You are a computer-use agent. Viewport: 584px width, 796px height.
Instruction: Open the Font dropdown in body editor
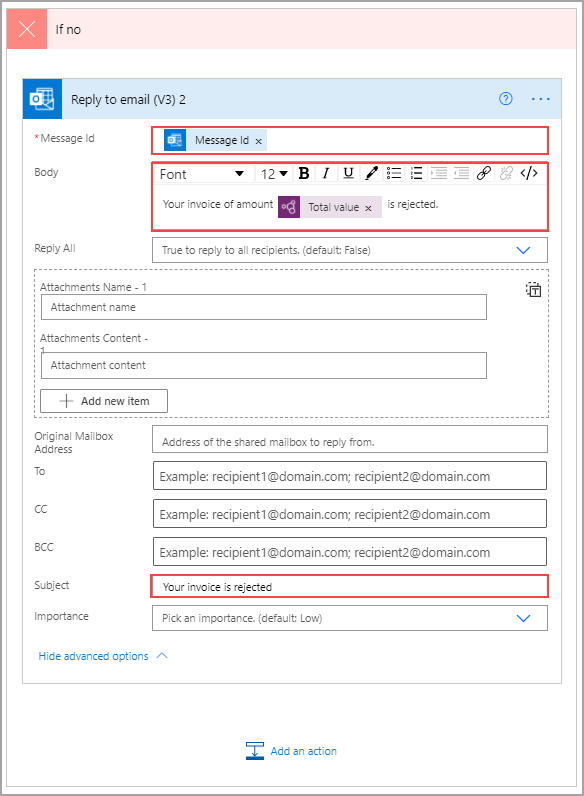click(x=202, y=174)
